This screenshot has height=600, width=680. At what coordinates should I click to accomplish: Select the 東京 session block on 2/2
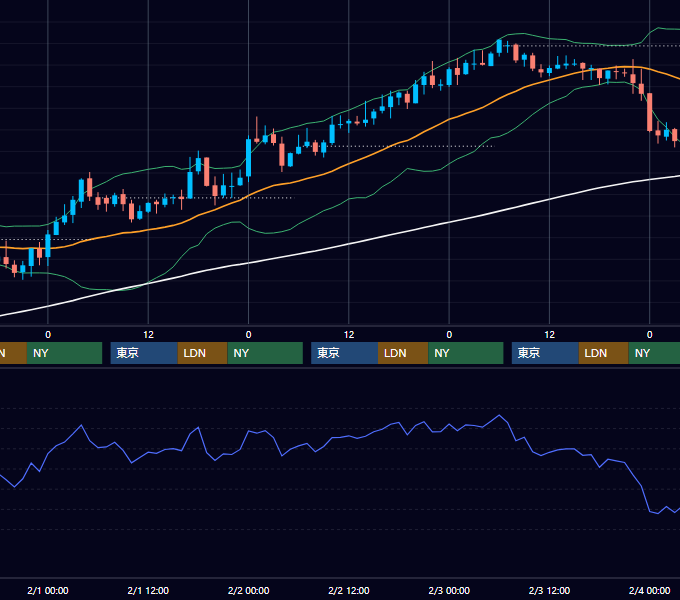(345, 353)
